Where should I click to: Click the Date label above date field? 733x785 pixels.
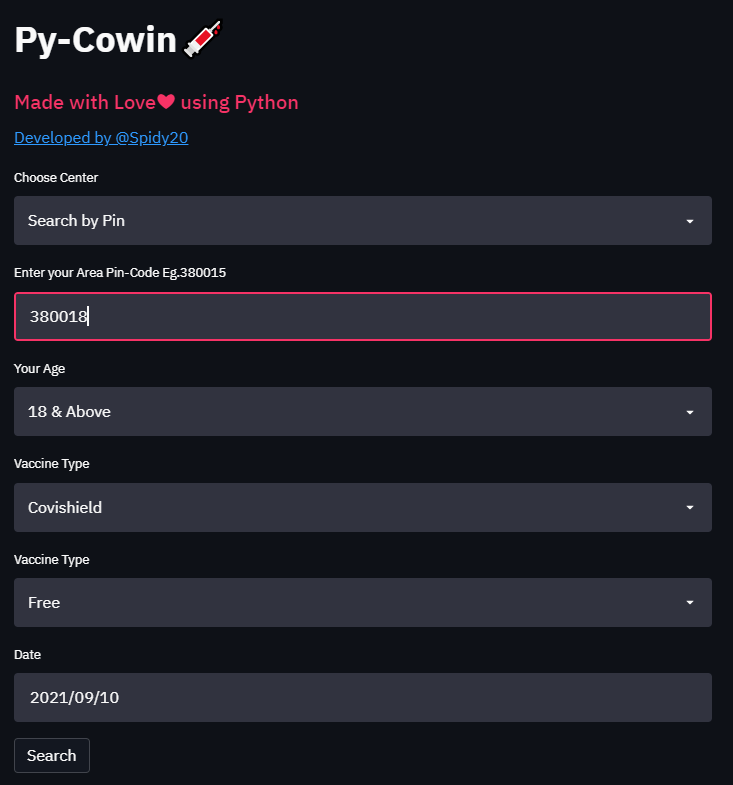28,655
